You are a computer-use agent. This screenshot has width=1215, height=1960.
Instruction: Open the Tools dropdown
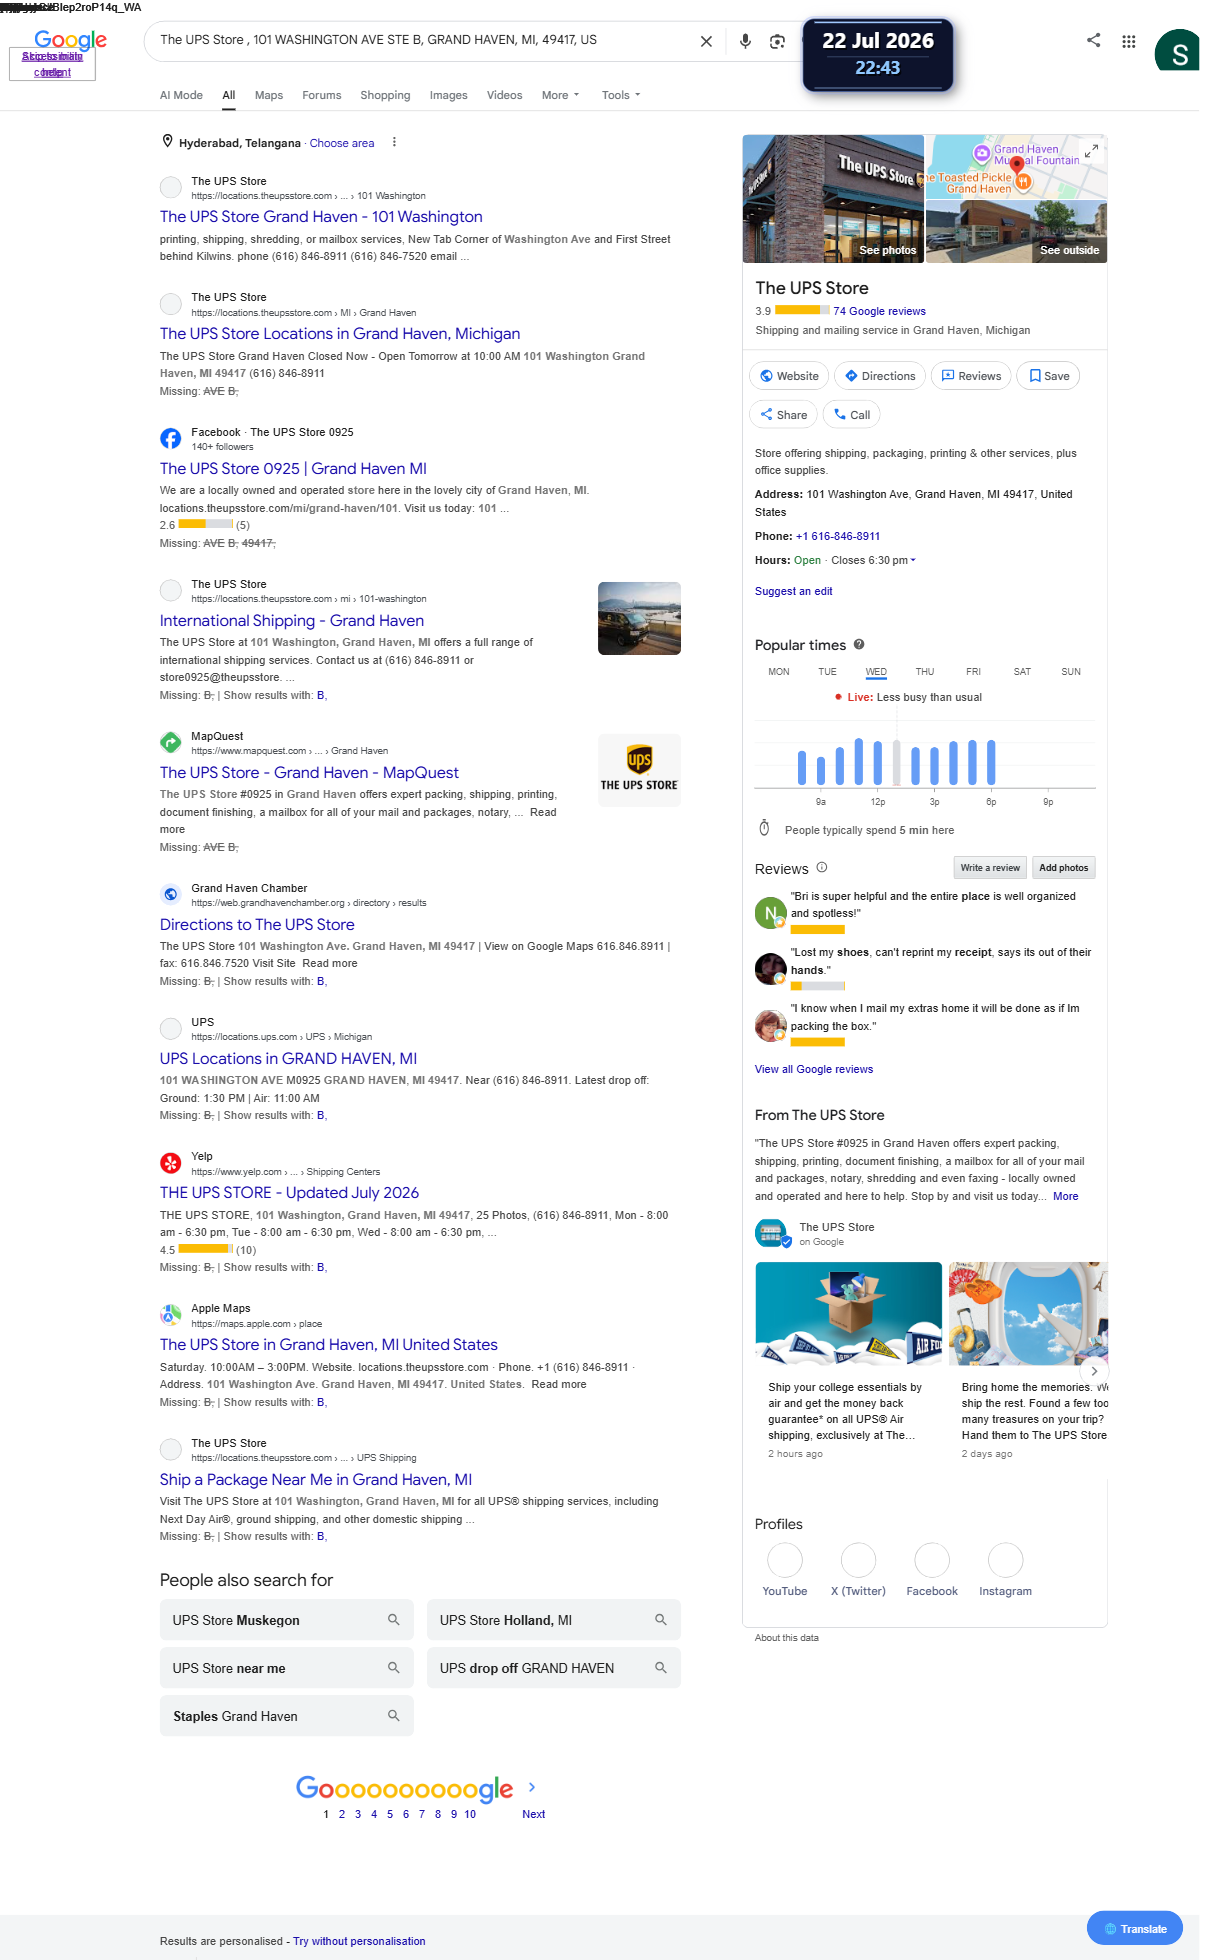(621, 95)
